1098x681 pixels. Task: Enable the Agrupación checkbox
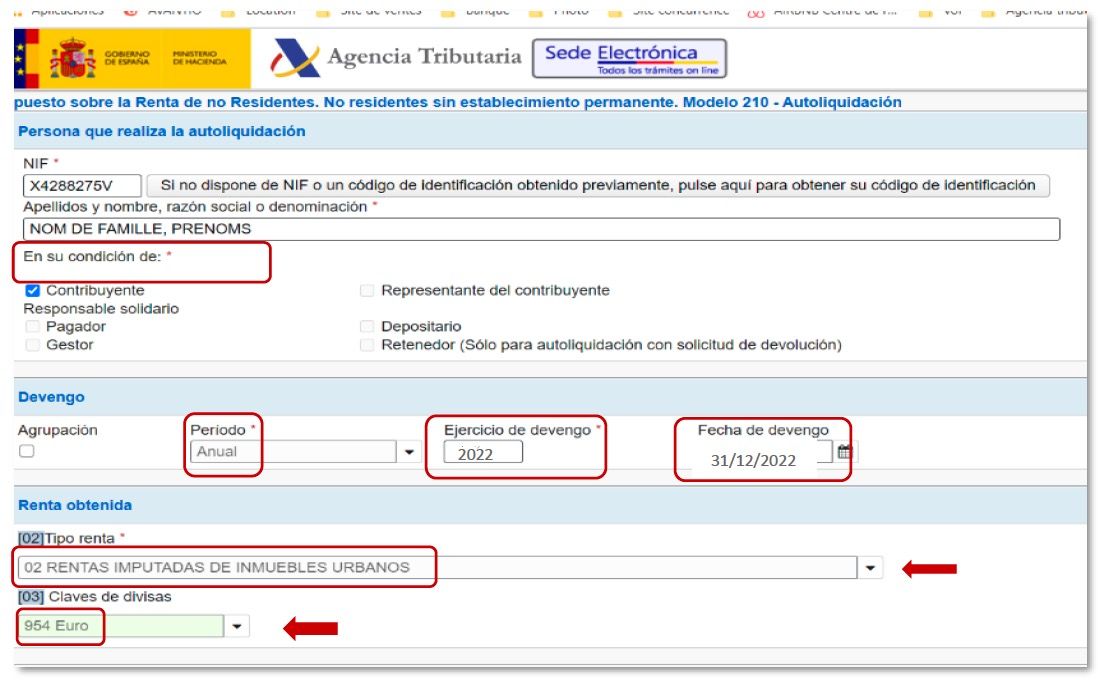coord(27,451)
